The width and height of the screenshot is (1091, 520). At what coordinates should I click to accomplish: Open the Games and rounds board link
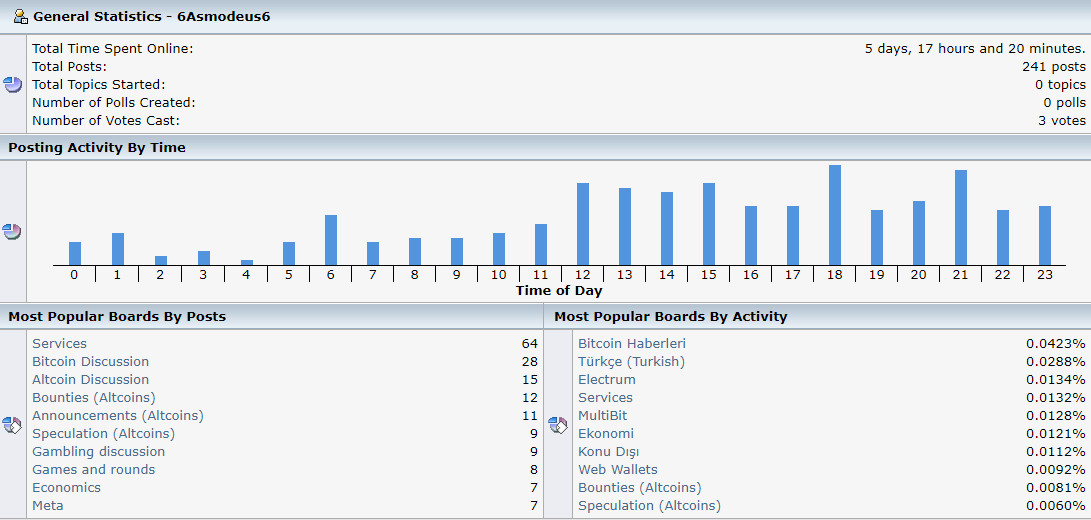point(94,470)
